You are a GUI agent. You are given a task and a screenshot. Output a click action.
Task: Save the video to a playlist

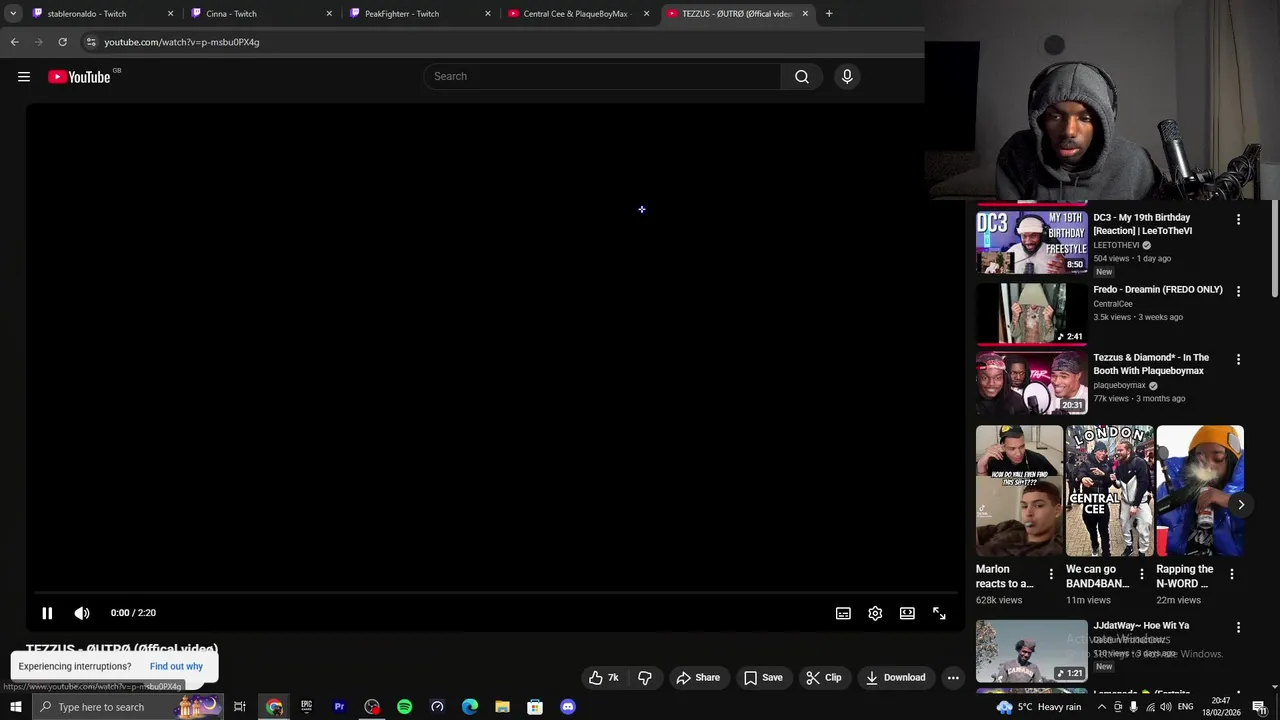(x=763, y=678)
